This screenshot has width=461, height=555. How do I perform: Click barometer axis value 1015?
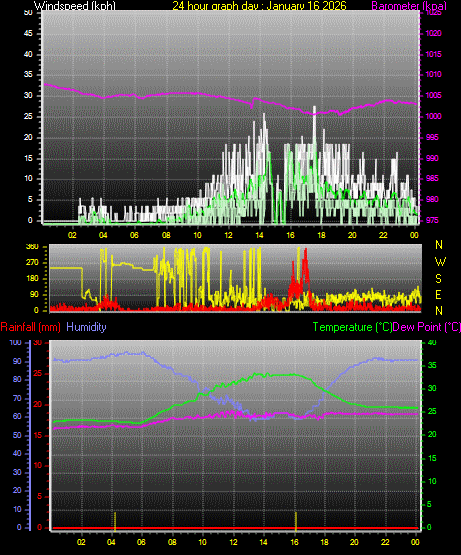[433, 54]
